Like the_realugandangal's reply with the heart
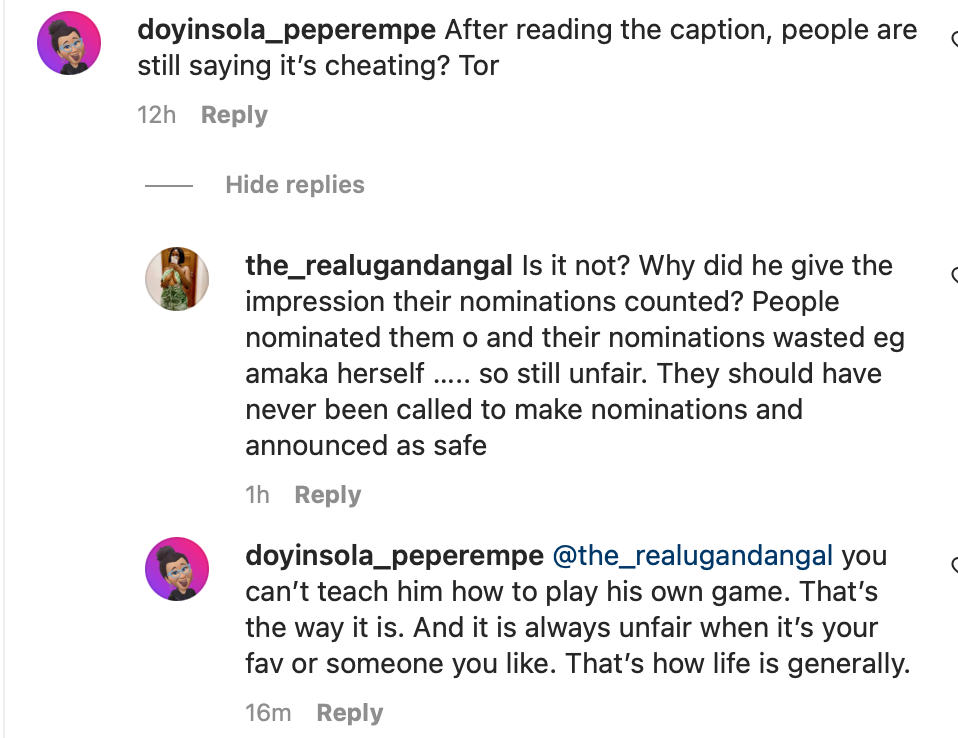 pyautogui.click(x=953, y=275)
